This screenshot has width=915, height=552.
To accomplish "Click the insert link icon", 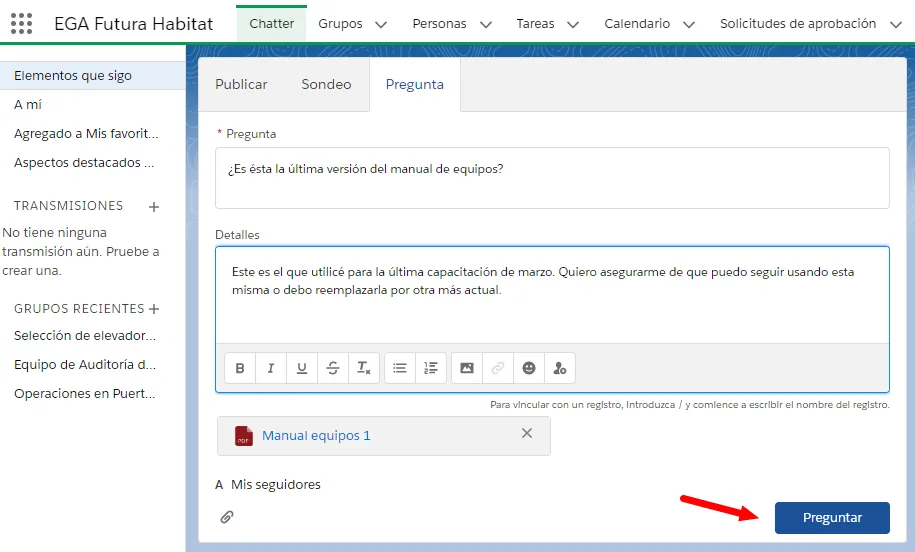I will click(x=498, y=368).
